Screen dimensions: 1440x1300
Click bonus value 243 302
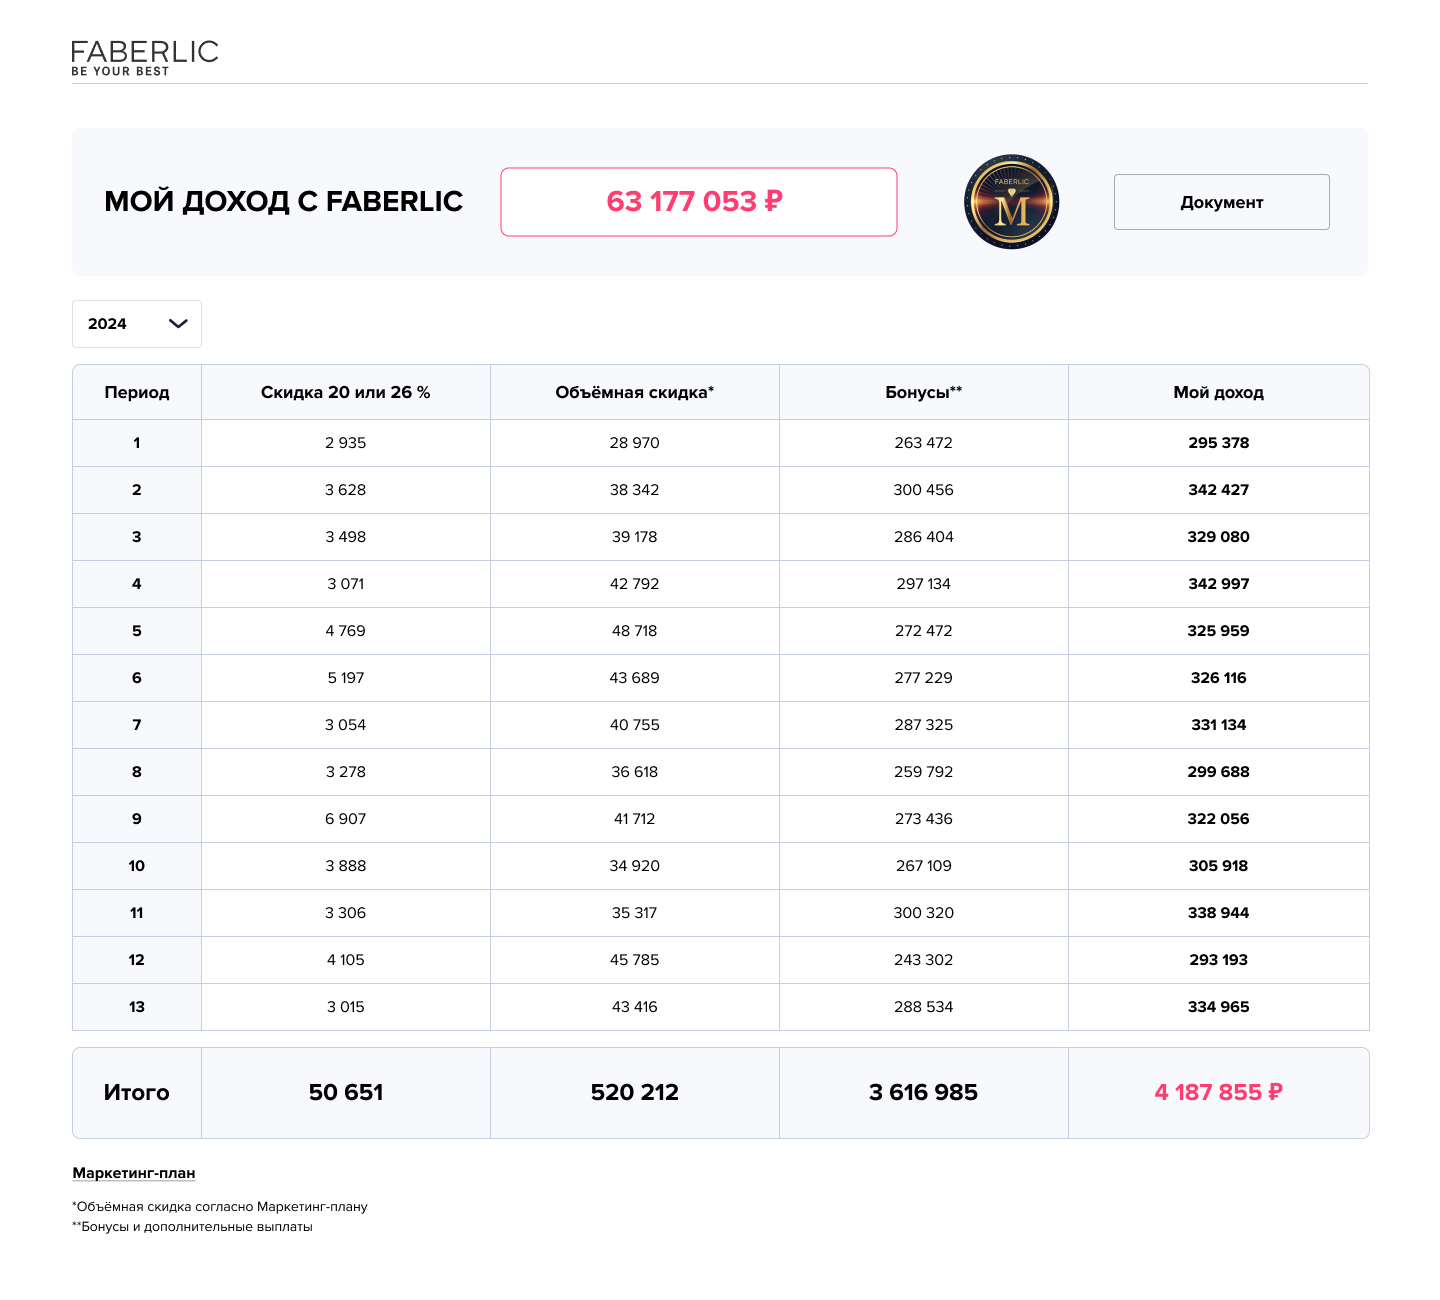(924, 960)
